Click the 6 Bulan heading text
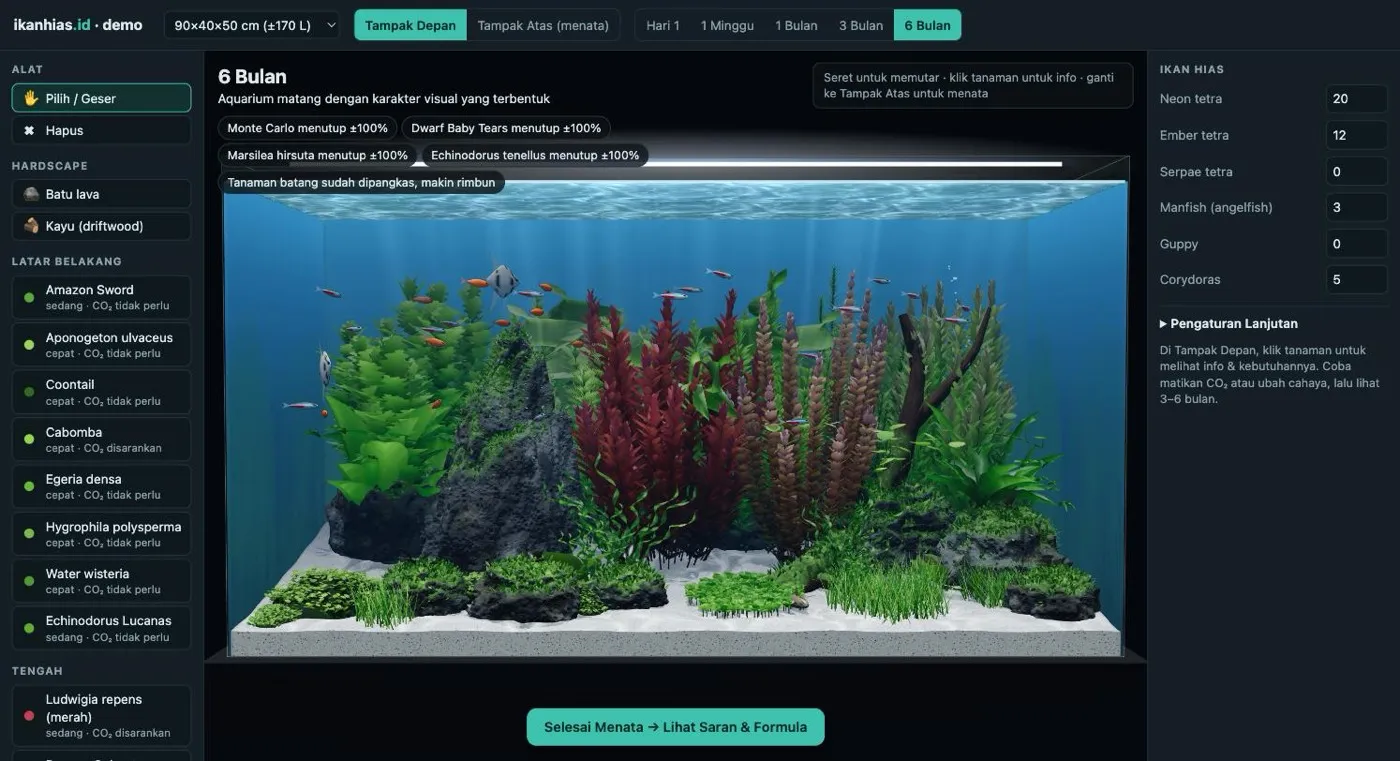Screen dimensions: 1400x761 [x=252, y=76]
